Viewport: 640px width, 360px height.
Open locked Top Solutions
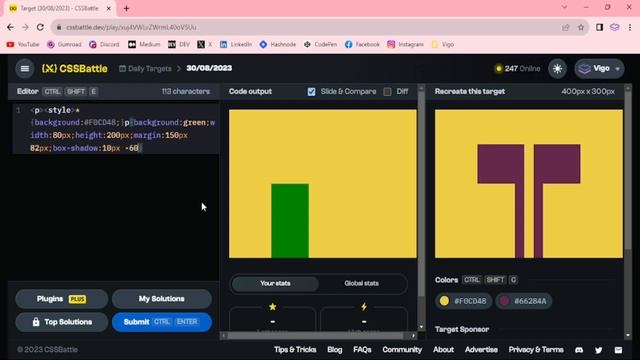tap(62, 322)
